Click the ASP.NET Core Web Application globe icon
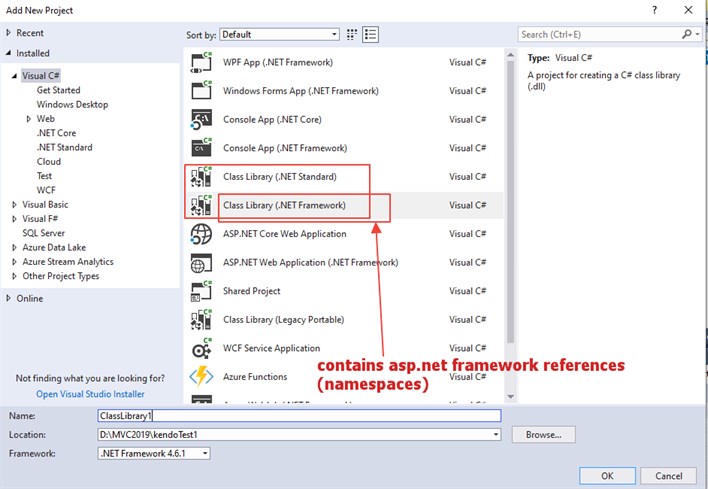 pos(201,234)
